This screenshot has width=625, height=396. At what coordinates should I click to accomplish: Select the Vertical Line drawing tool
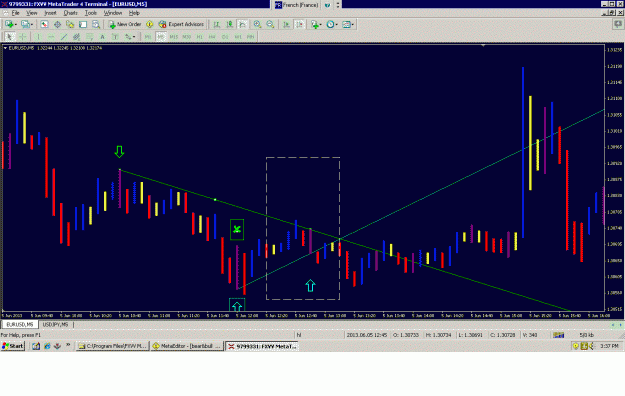38,37
